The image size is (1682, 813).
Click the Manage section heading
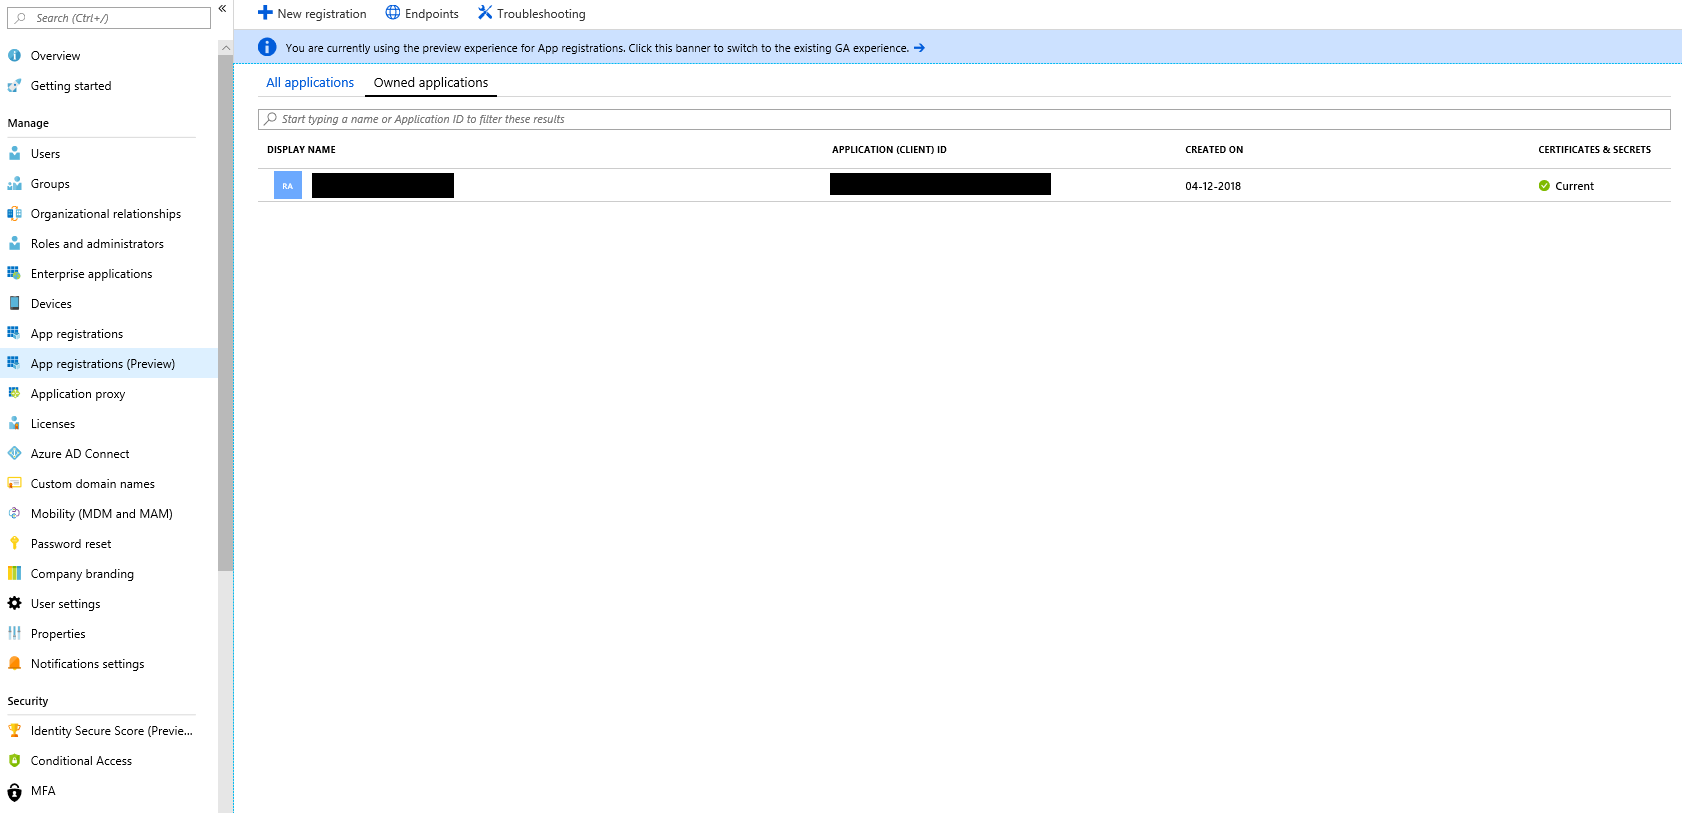point(28,123)
